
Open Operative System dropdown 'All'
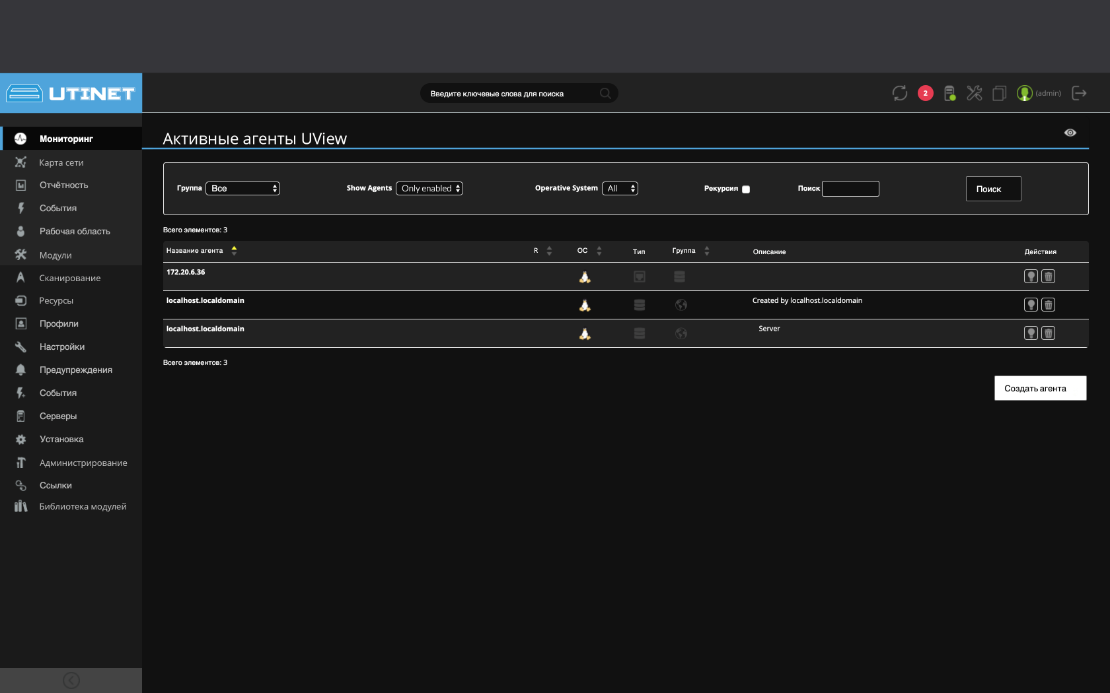coord(620,188)
